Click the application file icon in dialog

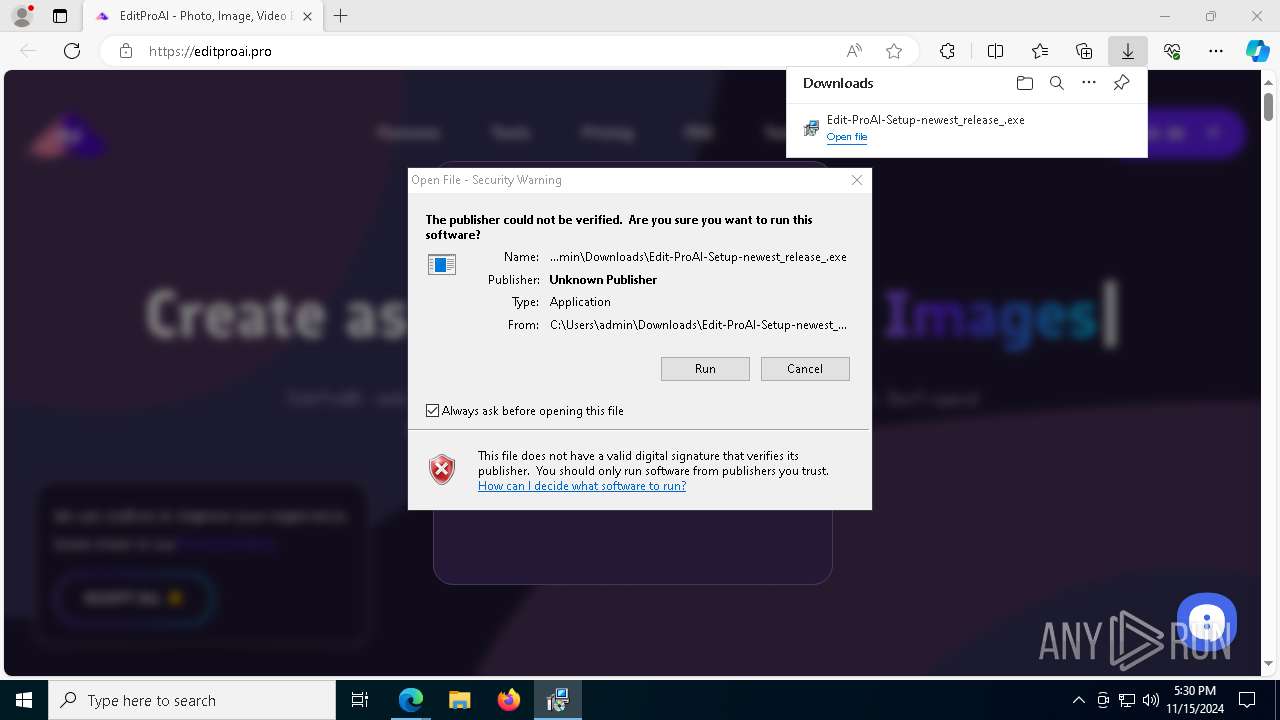coord(441,264)
